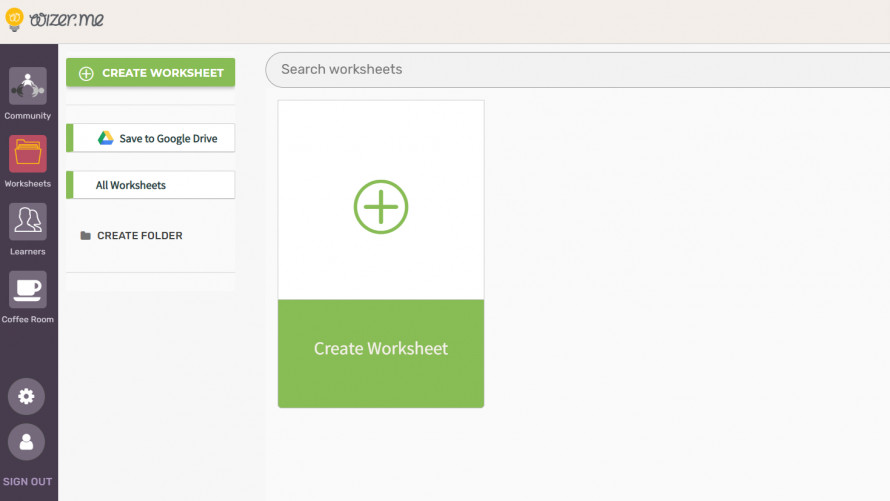Open the Community section icon
The width and height of the screenshot is (890, 501).
[27, 86]
